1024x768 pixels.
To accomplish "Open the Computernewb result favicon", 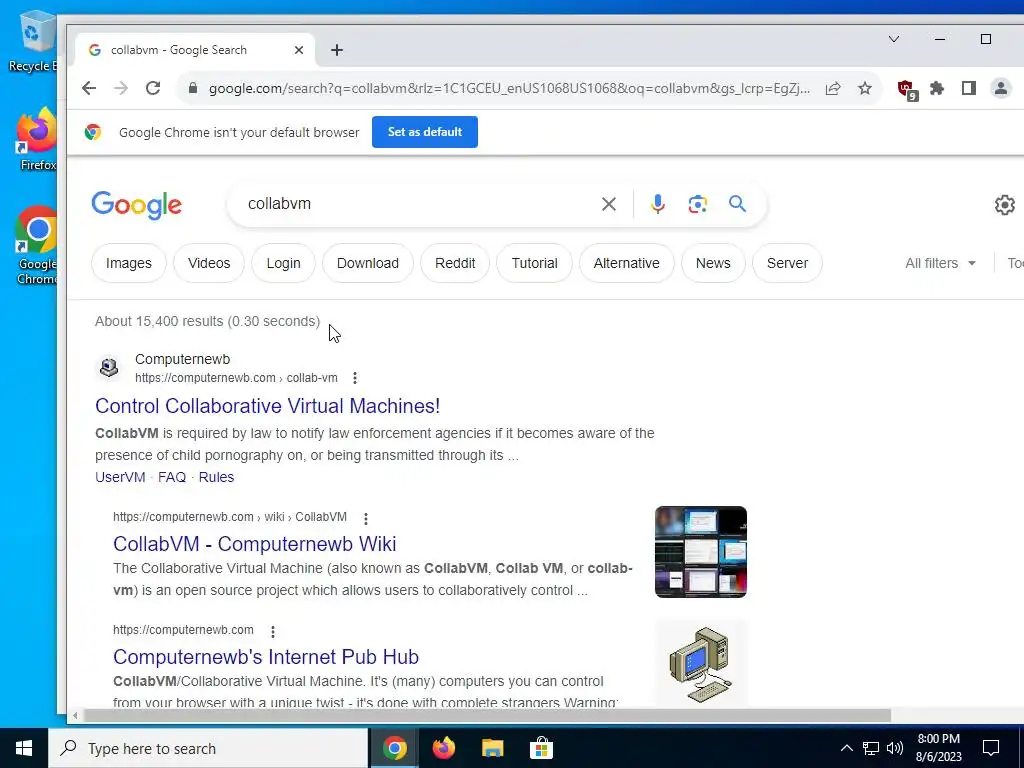I will [x=109, y=368].
